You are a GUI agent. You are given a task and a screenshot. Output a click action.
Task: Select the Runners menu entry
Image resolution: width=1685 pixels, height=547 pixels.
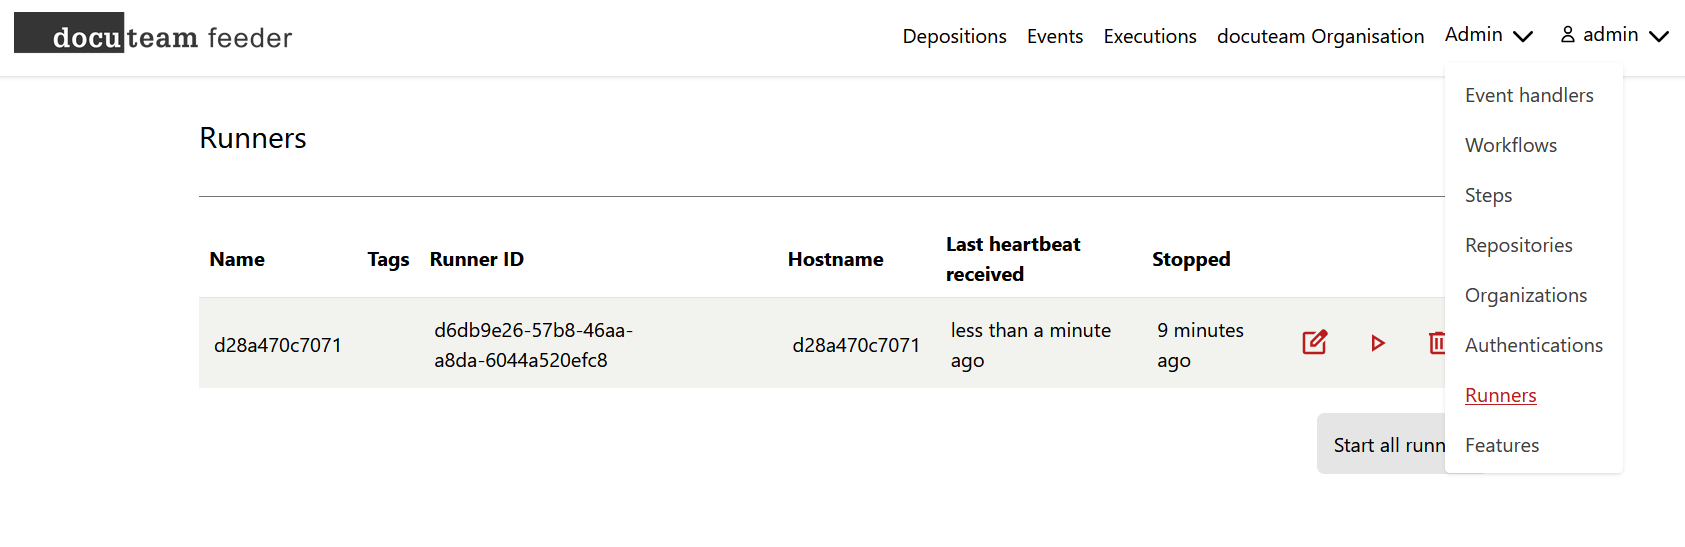pyautogui.click(x=1500, y=395)
